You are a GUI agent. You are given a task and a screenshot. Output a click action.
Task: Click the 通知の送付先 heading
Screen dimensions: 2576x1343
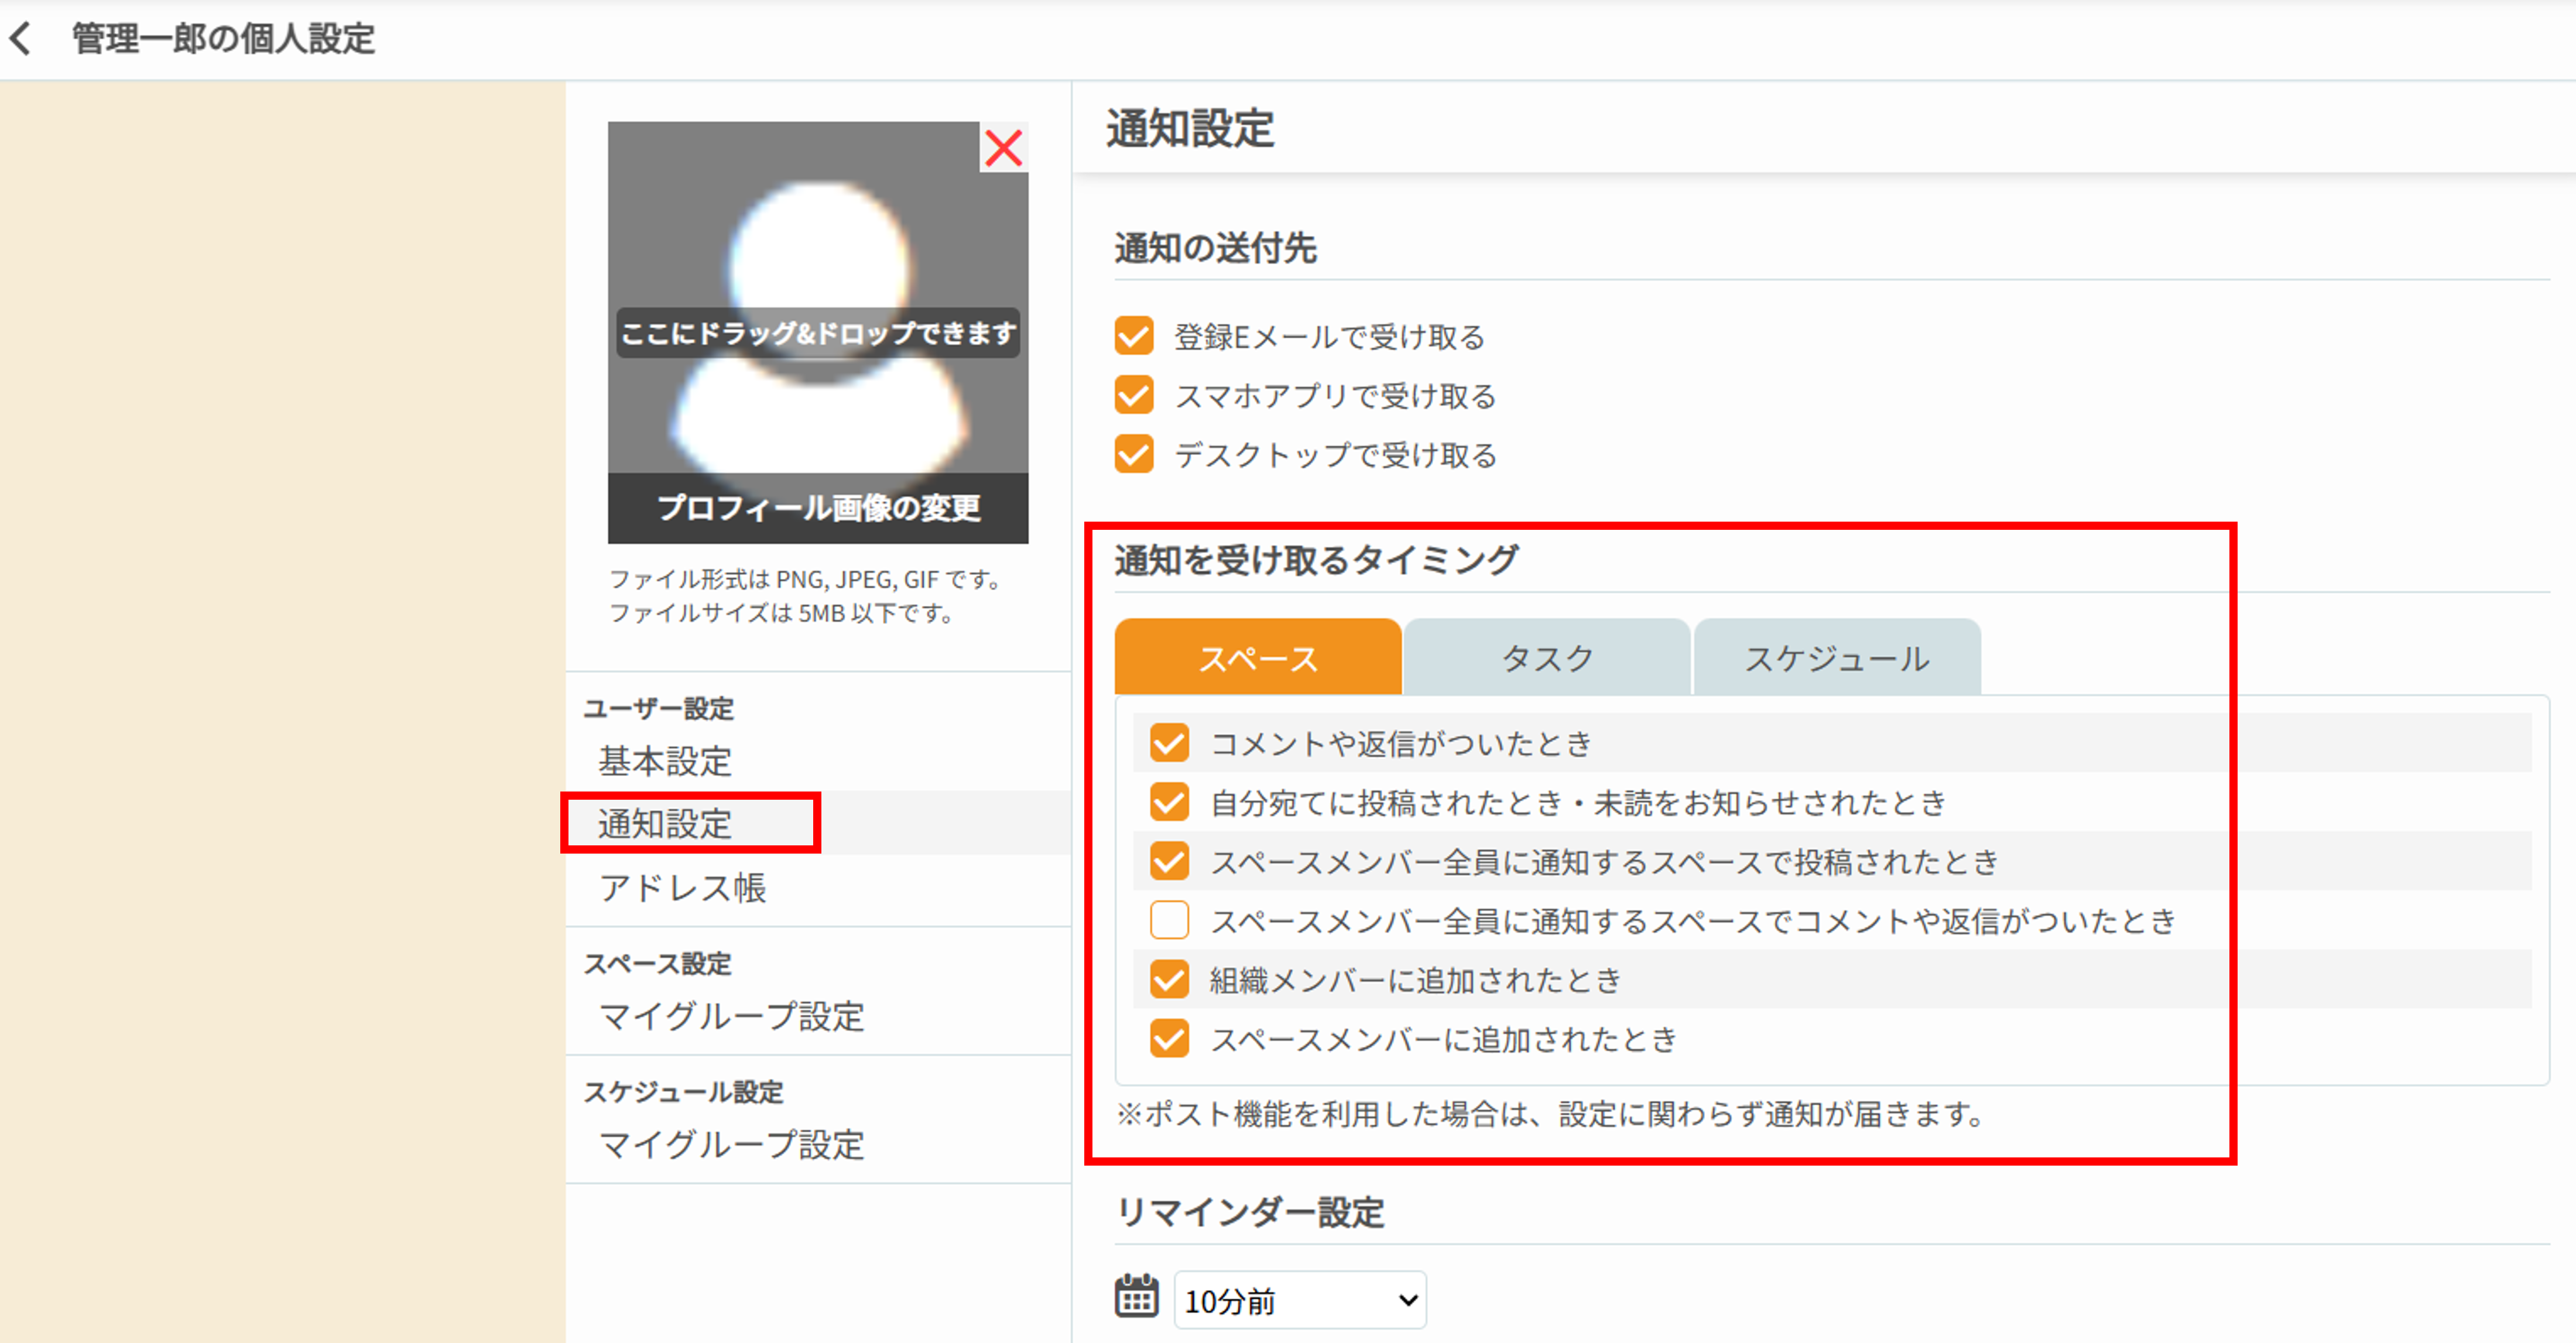pyautogui.click(x=1215, y=247)
